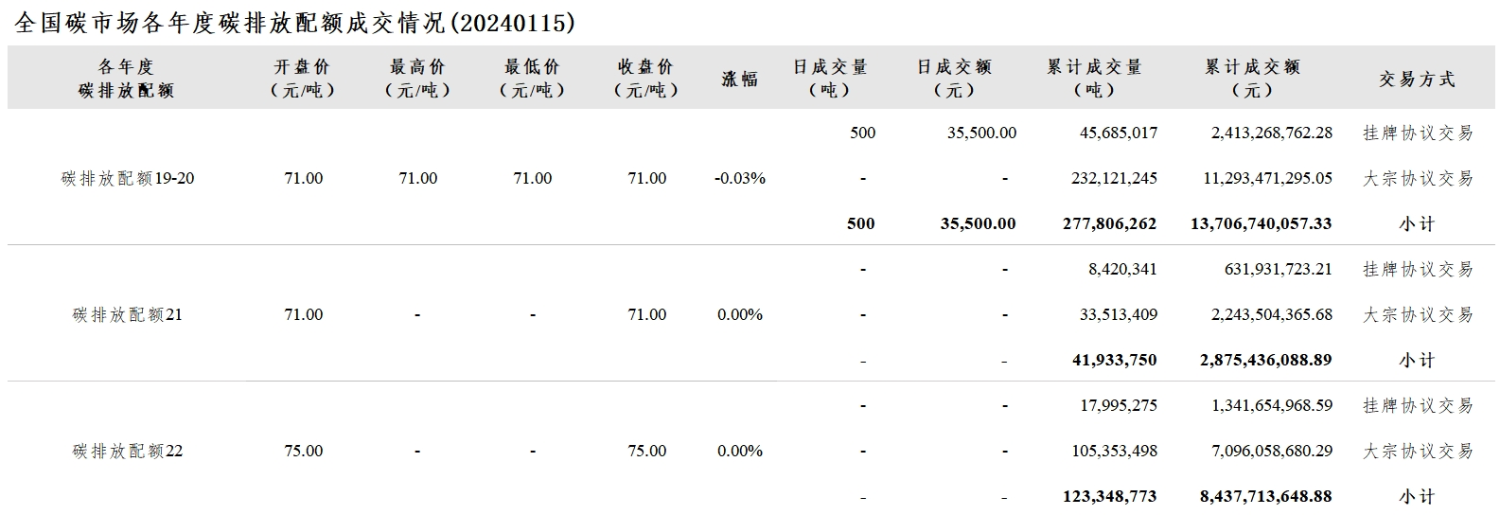Click subtotal amount 13,706,740,057.33

point(1262,224)
